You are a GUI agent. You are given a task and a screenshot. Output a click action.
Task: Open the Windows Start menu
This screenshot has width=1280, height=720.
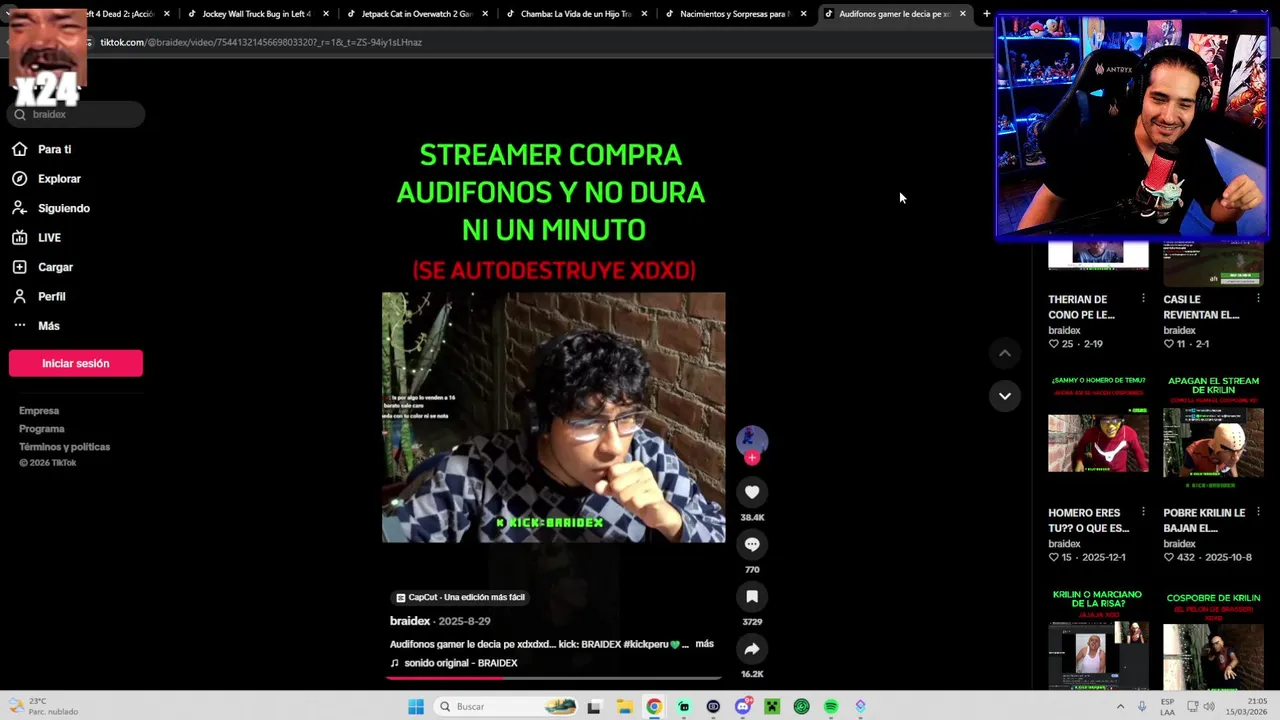pos(416,707)
